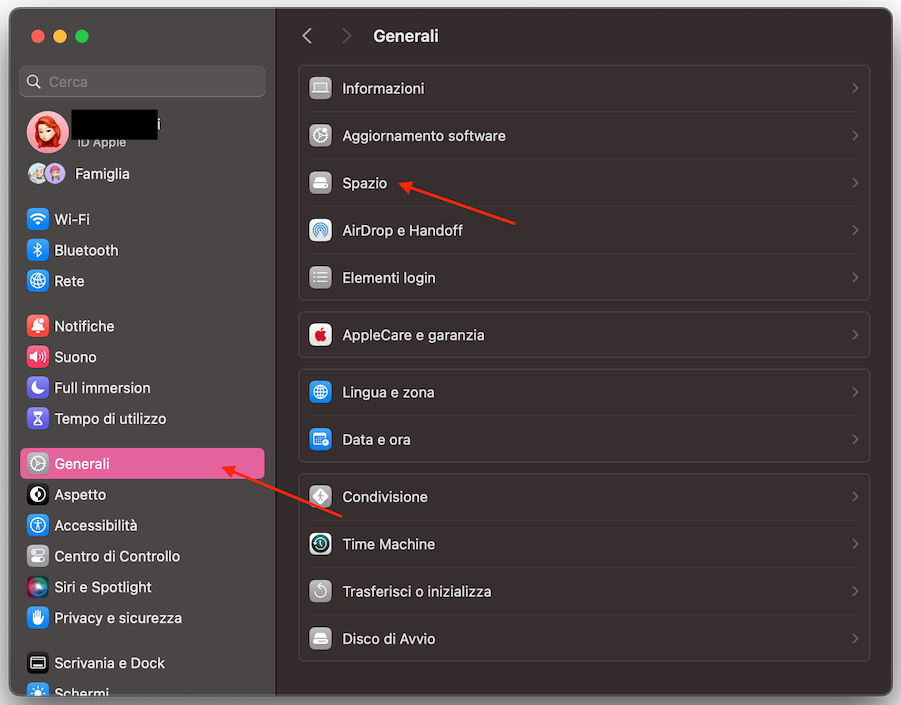Image resolution: width=901 pixels, height=705 pixels.
Task: Click the Notifiche icon
Action: [x=38, y=326]
